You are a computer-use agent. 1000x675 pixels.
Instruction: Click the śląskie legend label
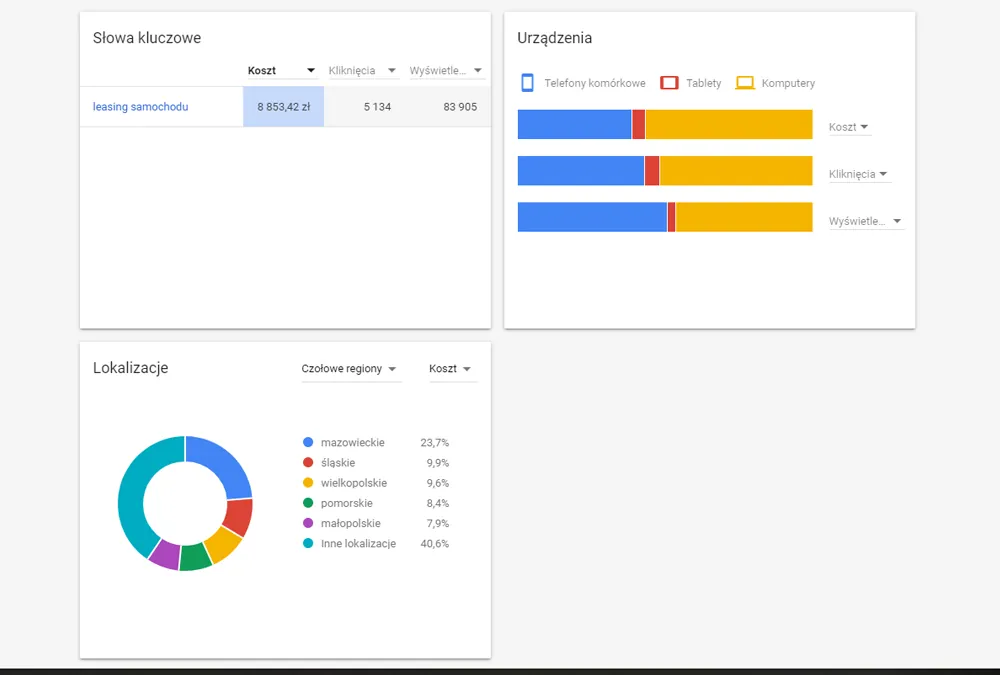338,463
